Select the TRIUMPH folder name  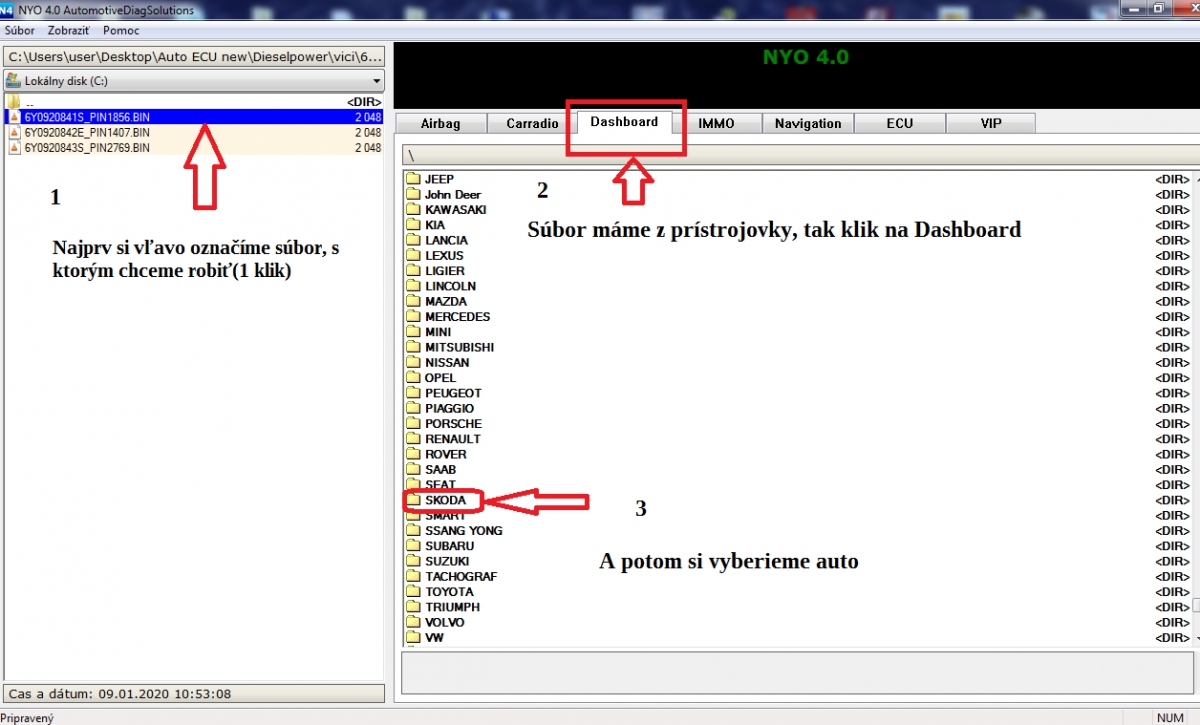point(452,607)
